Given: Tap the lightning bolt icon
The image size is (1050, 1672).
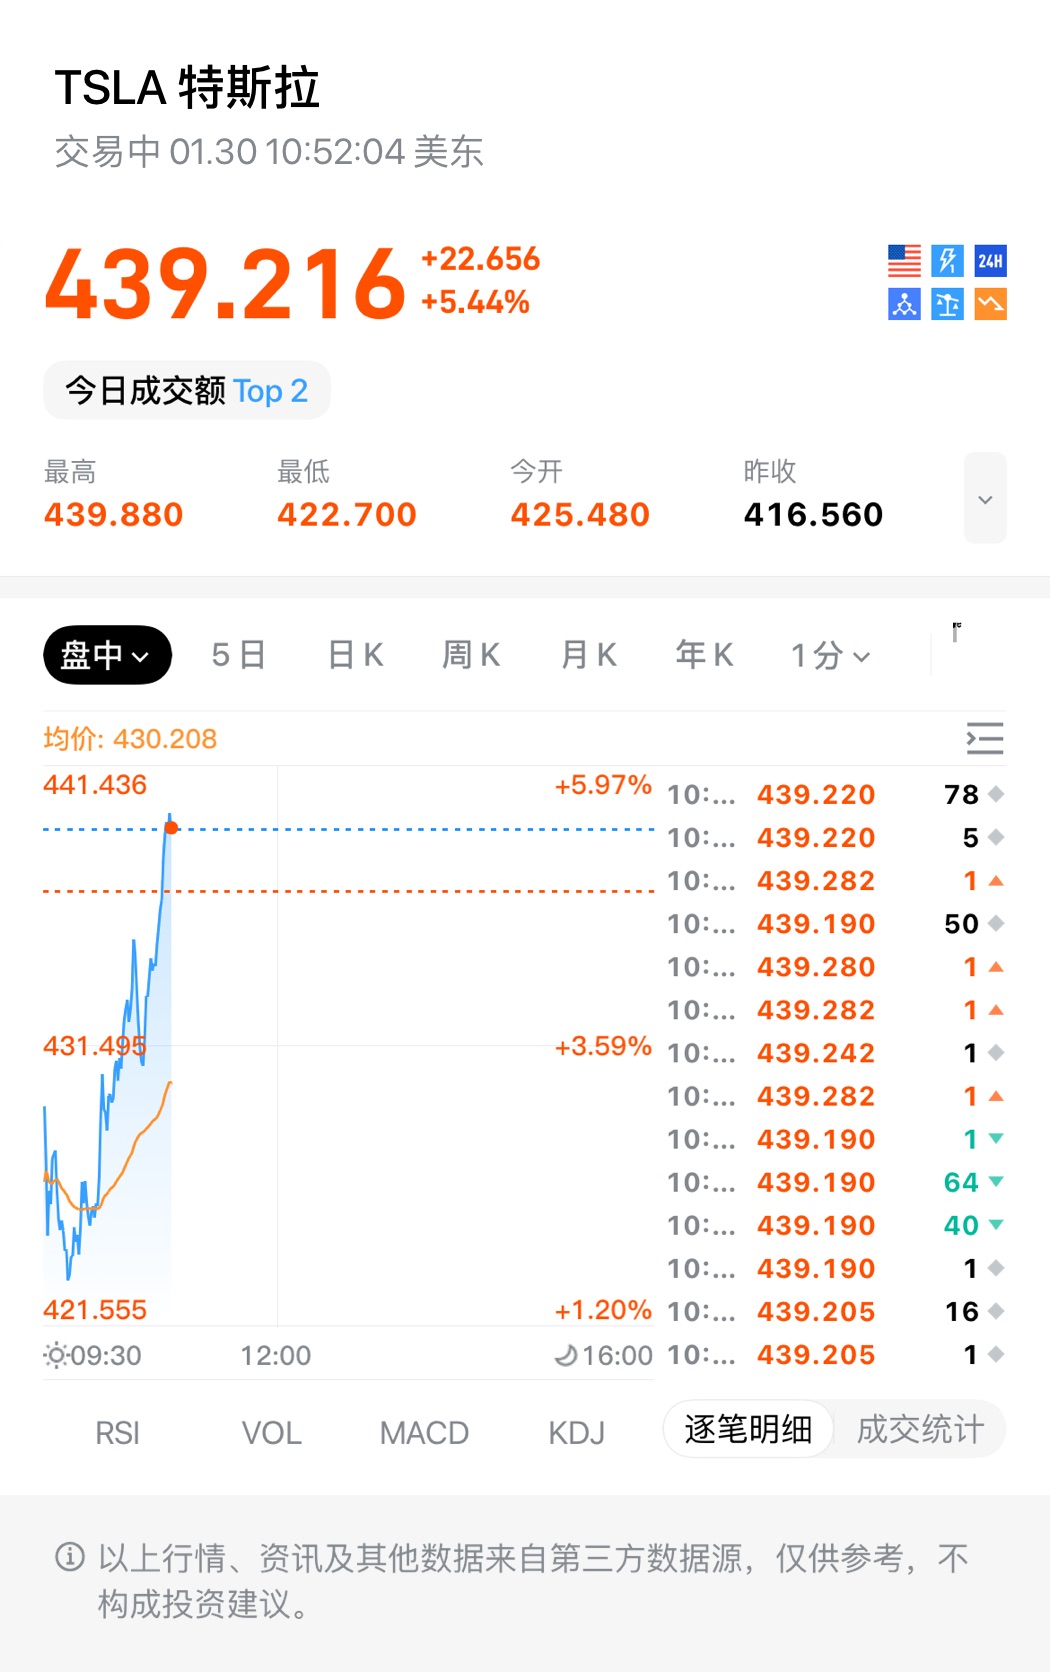Looking at the screenshot, I should pos(947,261).
